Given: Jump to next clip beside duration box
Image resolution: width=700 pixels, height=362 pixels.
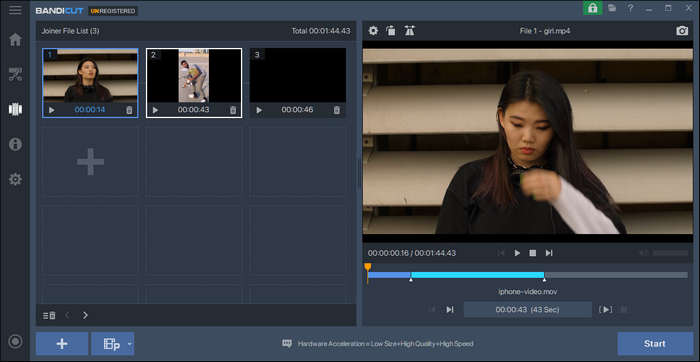Looking at the screenshot, I should [x=450, y=309].
